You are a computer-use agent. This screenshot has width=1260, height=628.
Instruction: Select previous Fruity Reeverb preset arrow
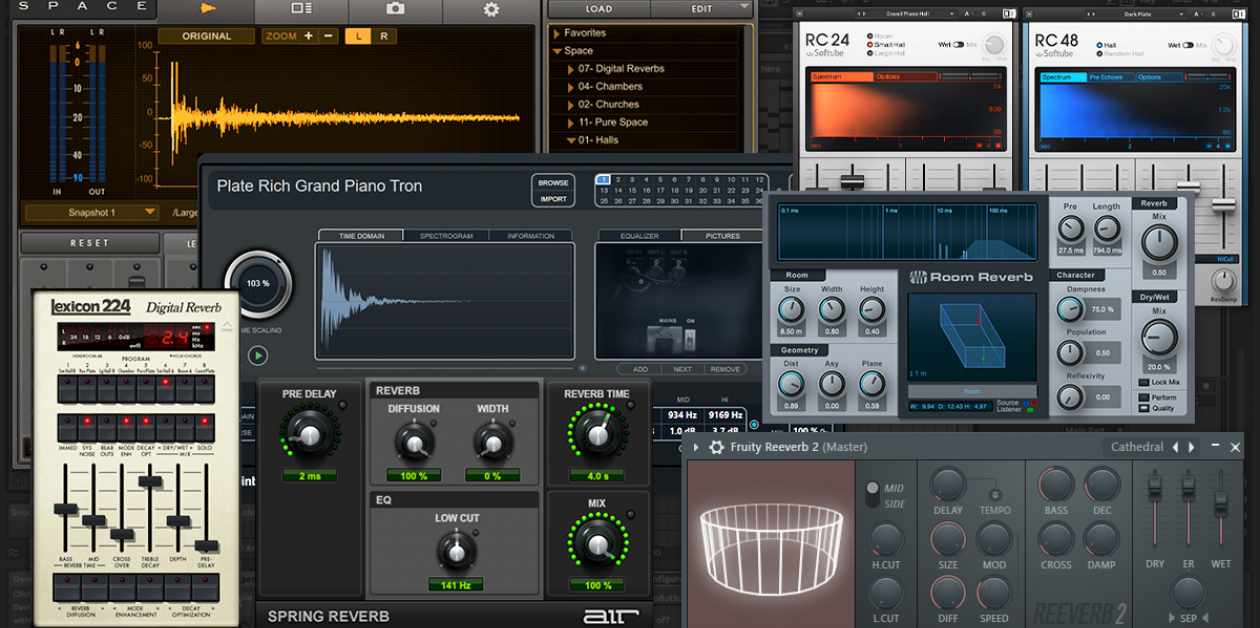1176,447
